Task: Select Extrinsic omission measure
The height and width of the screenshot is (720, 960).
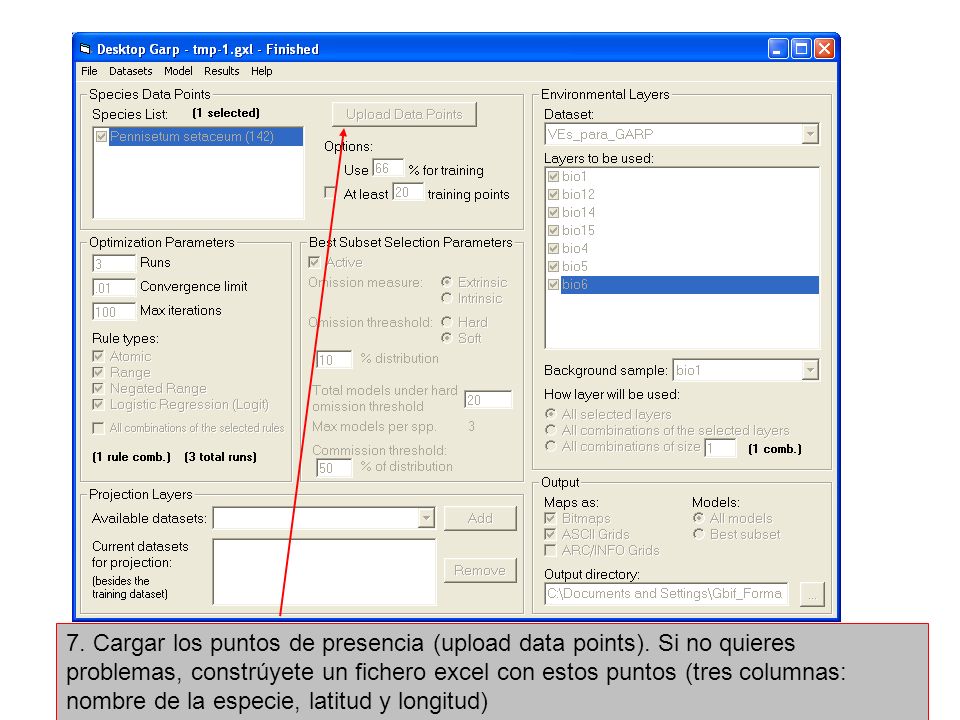Action: tap(447, 282)
